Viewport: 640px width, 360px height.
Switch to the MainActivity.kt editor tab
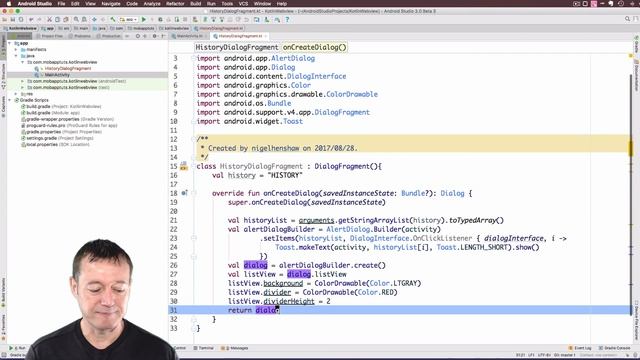pyautogui.click(x=190, y=36)
